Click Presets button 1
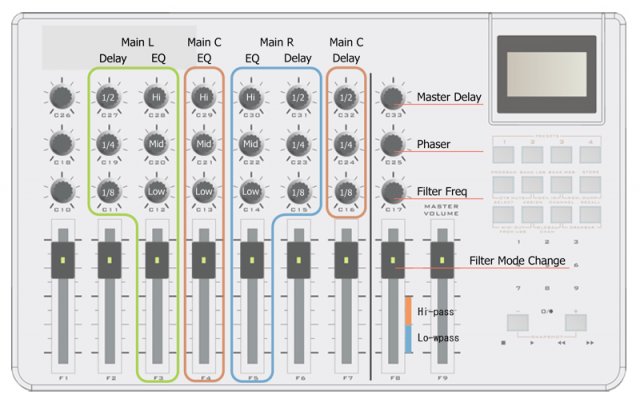640x407 pixels. point(503,155)
